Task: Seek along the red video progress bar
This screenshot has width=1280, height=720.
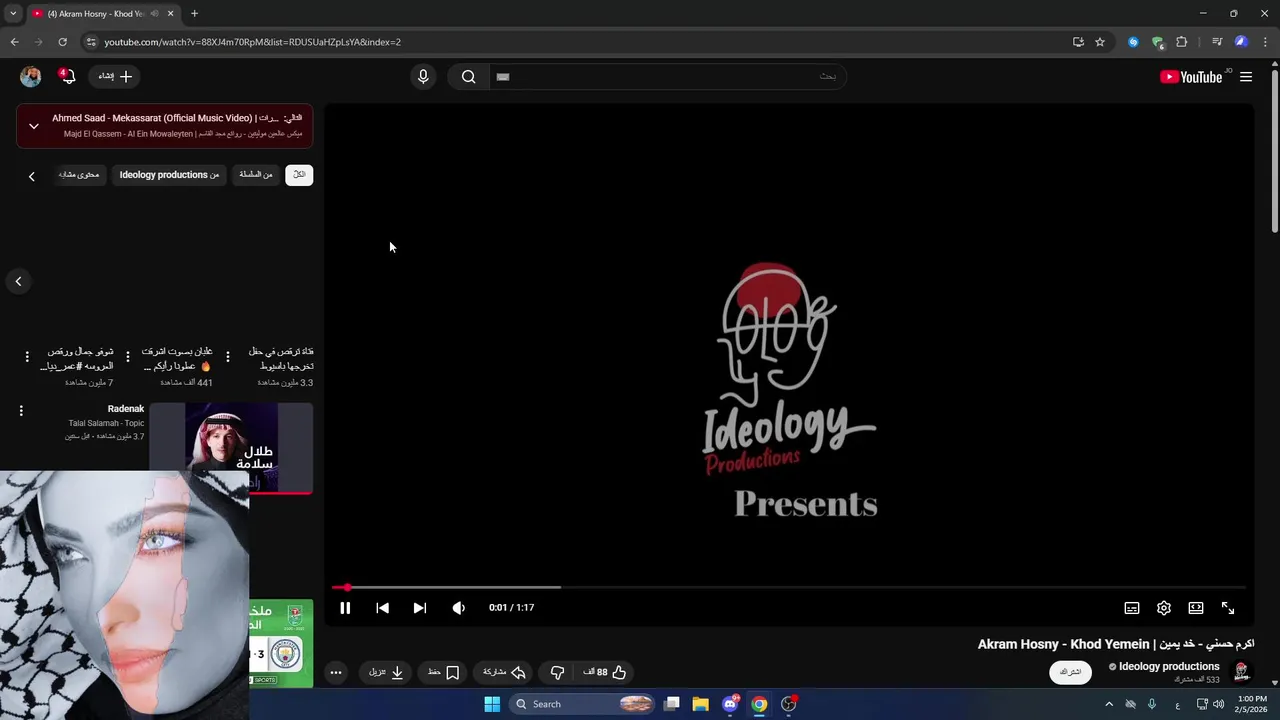Action: [788, 587]
